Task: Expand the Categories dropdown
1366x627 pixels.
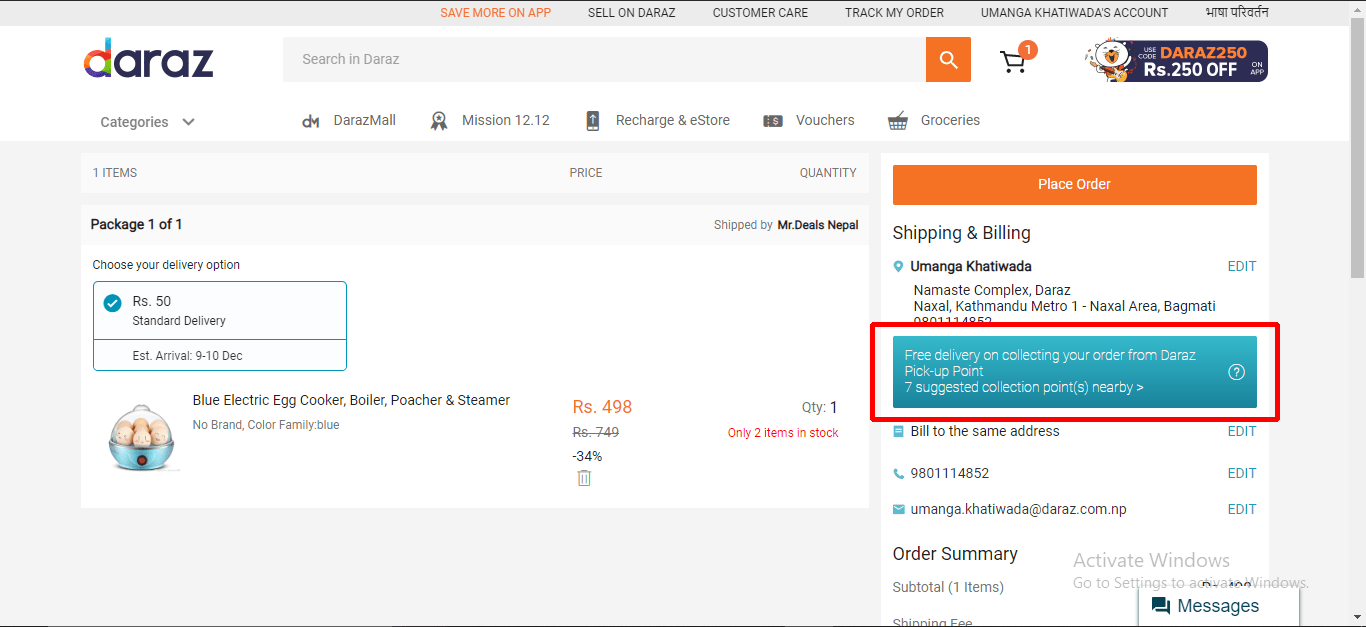Action: click(x=147, y=121)
